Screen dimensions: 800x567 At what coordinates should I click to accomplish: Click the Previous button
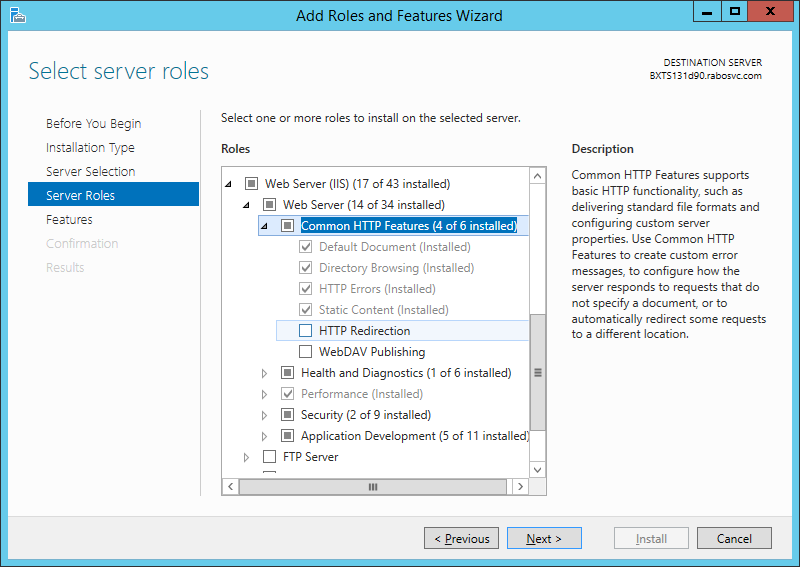[461, 538]
